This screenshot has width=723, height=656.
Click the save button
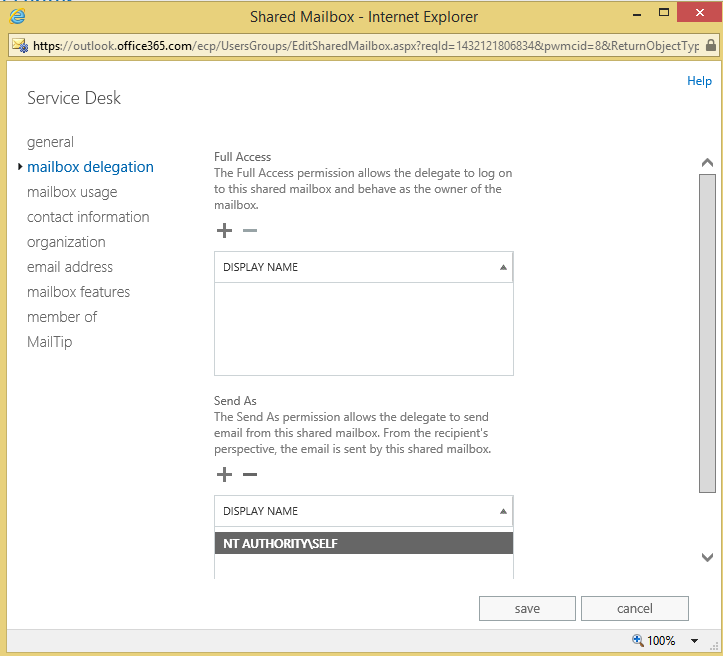(527, 609)
